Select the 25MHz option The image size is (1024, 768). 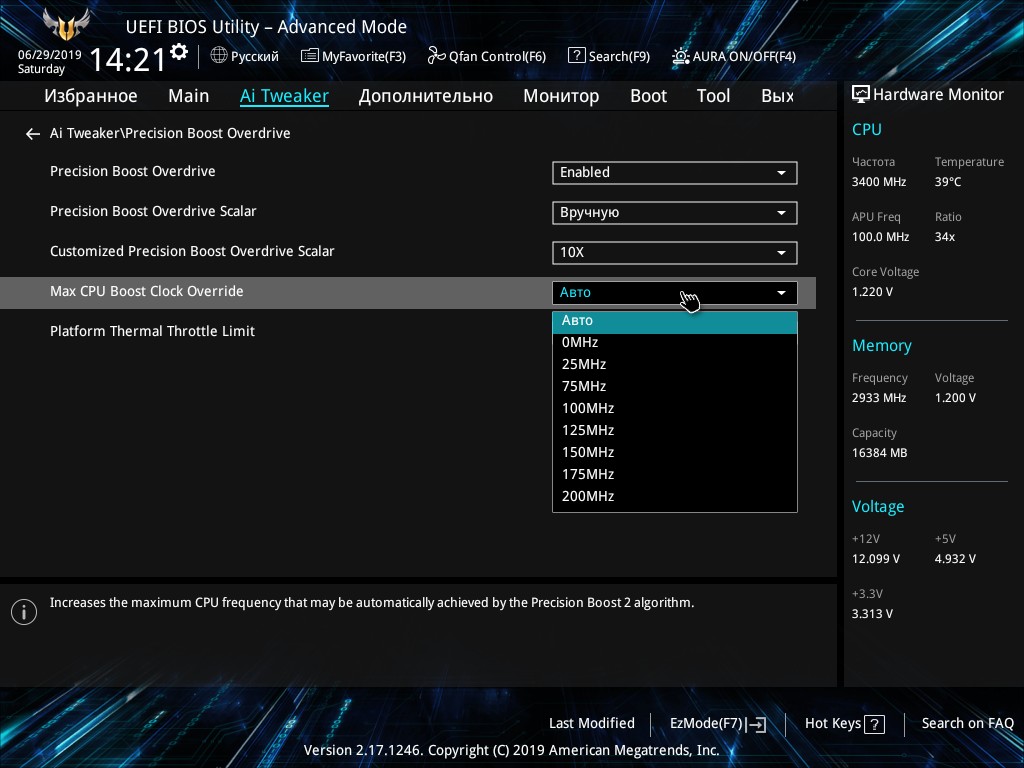(x=675, y=364)
